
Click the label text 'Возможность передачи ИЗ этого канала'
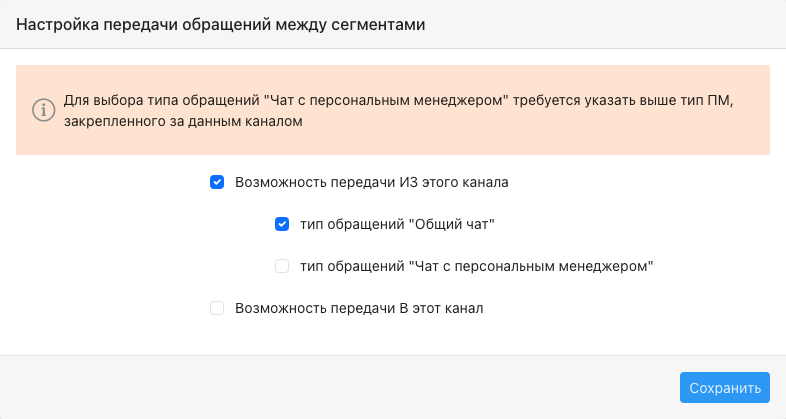(x=371, y=182)
